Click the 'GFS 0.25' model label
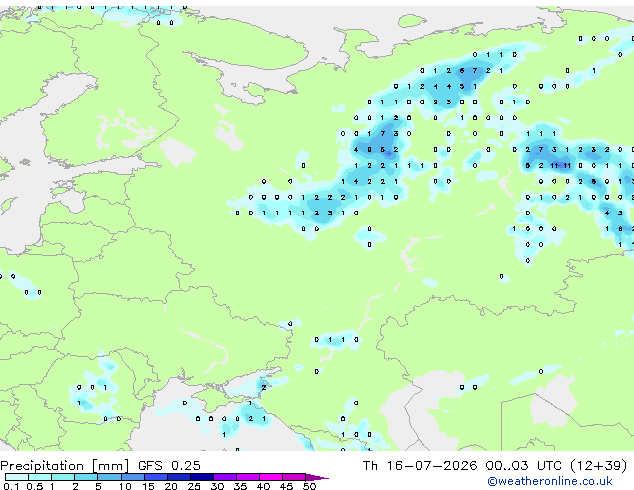The width and height of the screenshot is (634, 490). (169, 466)
